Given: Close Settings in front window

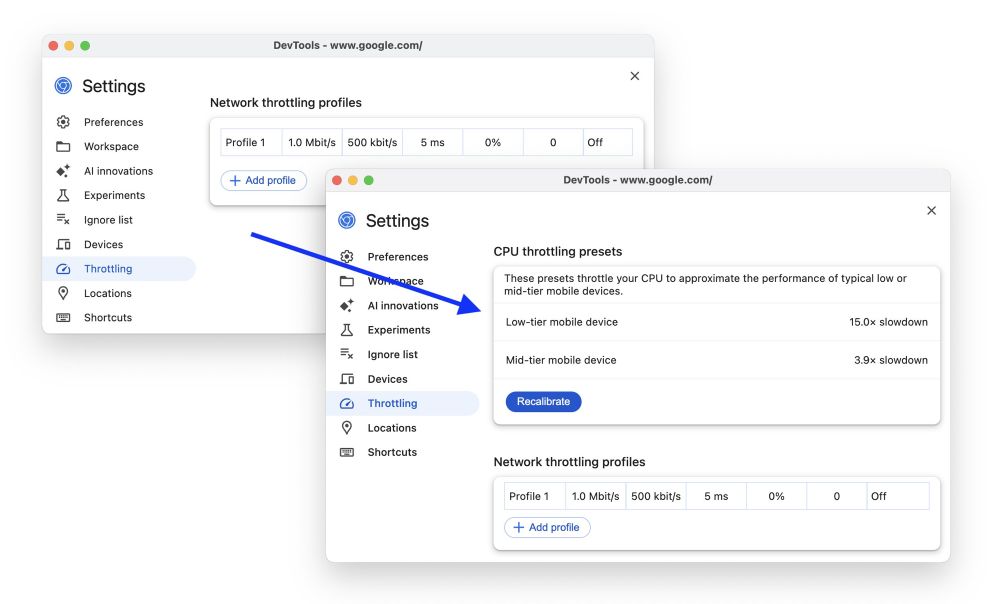Looking at the screenshot, I should click(931, 210).
